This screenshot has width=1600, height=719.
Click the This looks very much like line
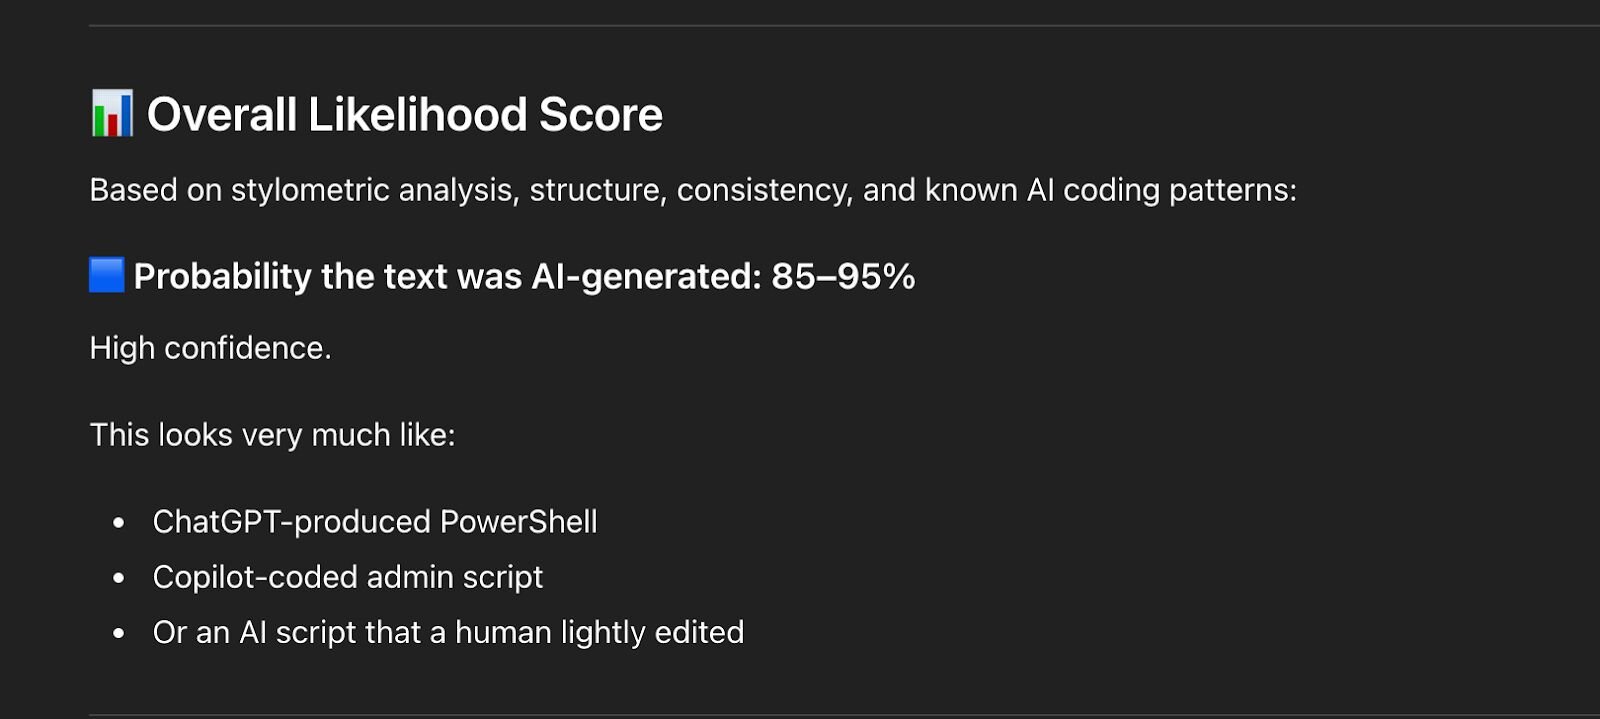point(272,435)
